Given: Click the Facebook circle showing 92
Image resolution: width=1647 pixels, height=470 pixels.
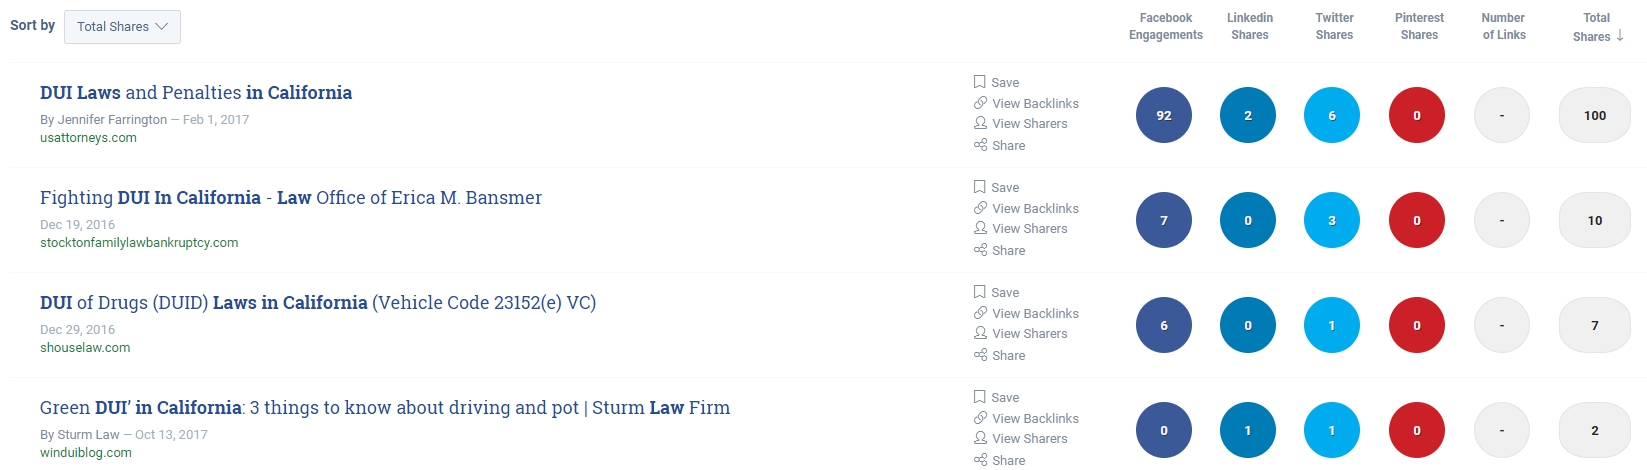Looking at the screenshot, I should click(x=1164, y=116).
